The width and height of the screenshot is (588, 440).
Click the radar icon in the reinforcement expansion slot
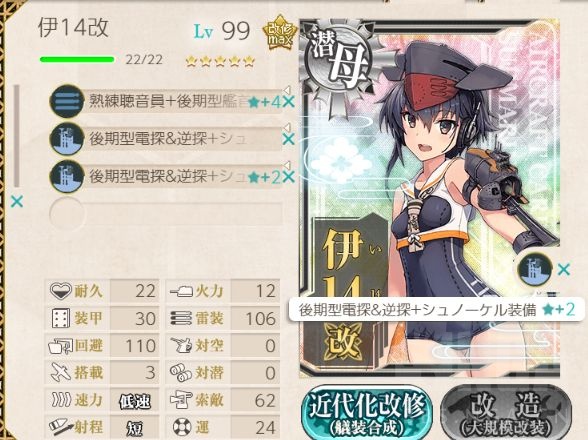coord(535,269)
